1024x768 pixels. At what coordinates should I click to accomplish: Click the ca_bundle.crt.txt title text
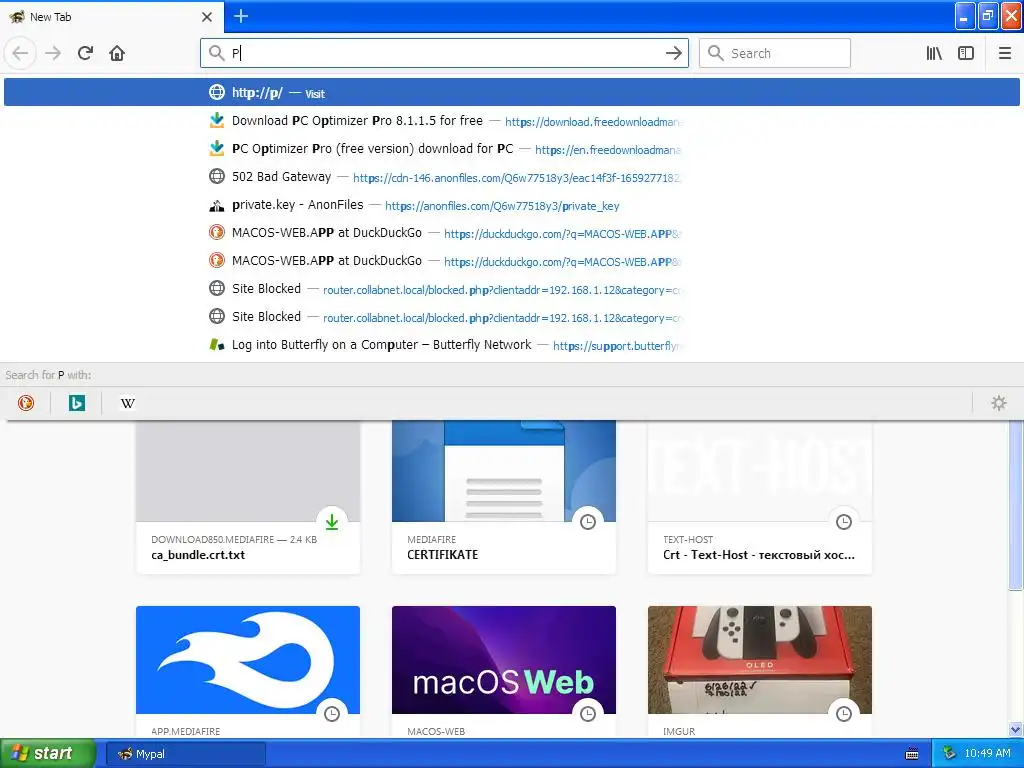(198, 555)
